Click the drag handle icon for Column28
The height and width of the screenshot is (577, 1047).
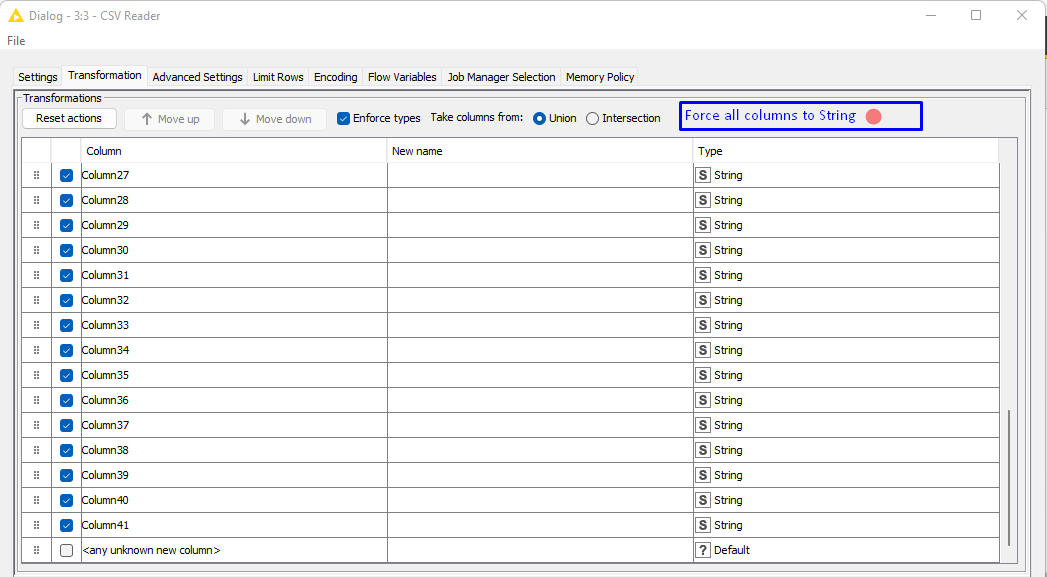[36, 200]
